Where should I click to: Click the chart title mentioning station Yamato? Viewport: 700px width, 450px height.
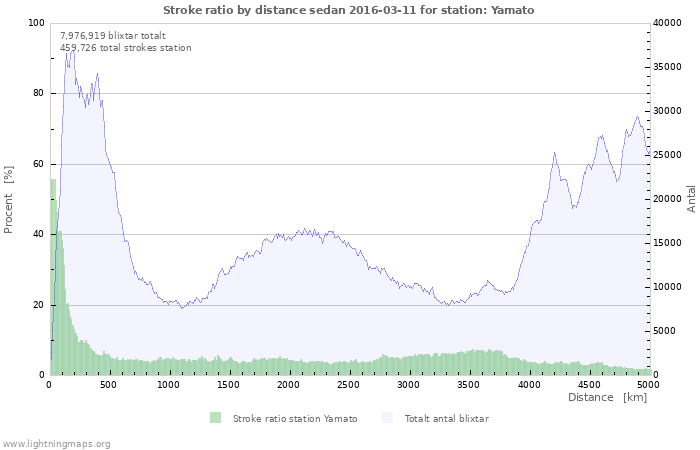(x=349, y=10)
